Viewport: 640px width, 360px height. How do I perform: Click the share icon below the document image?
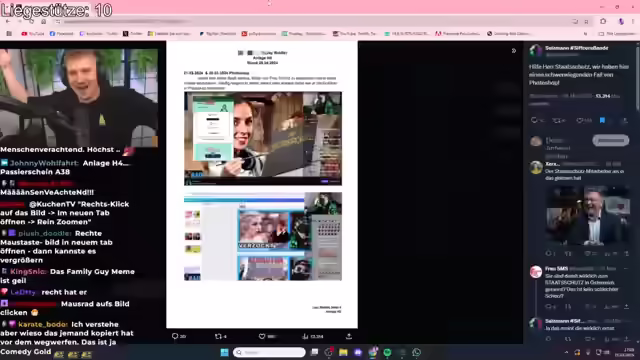(x=349, y=336)
